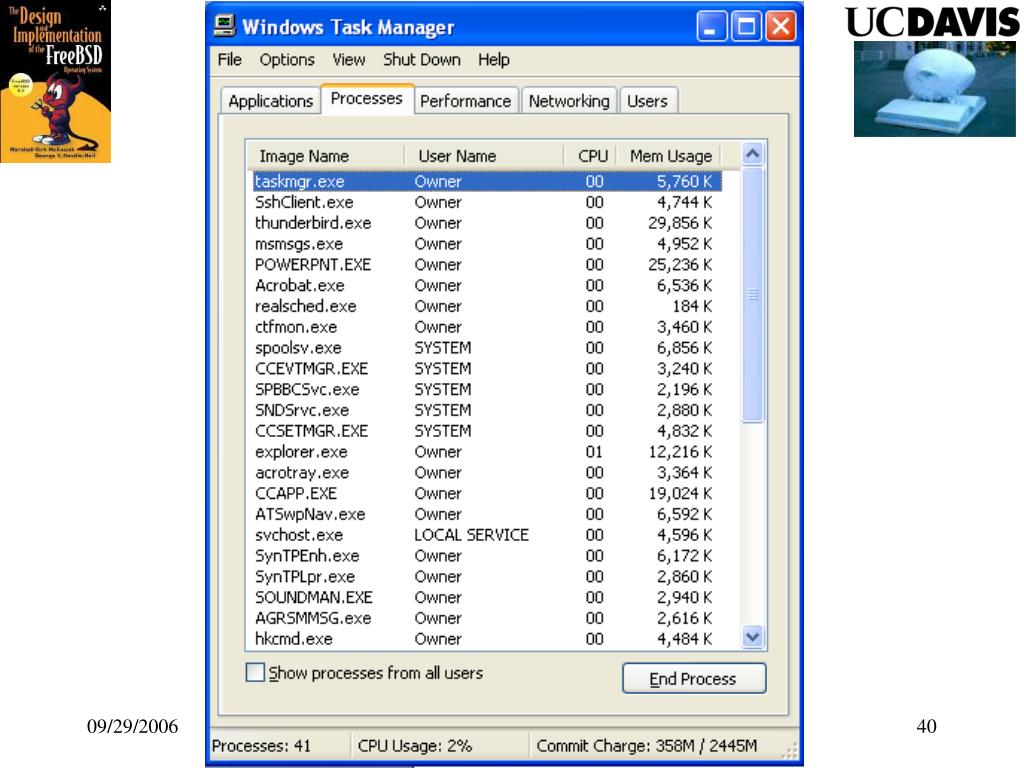The height and width of the screenshot is (768, 1024).
Task: Click the slide date 09/29/2006
Action: [x=133, y=726]
